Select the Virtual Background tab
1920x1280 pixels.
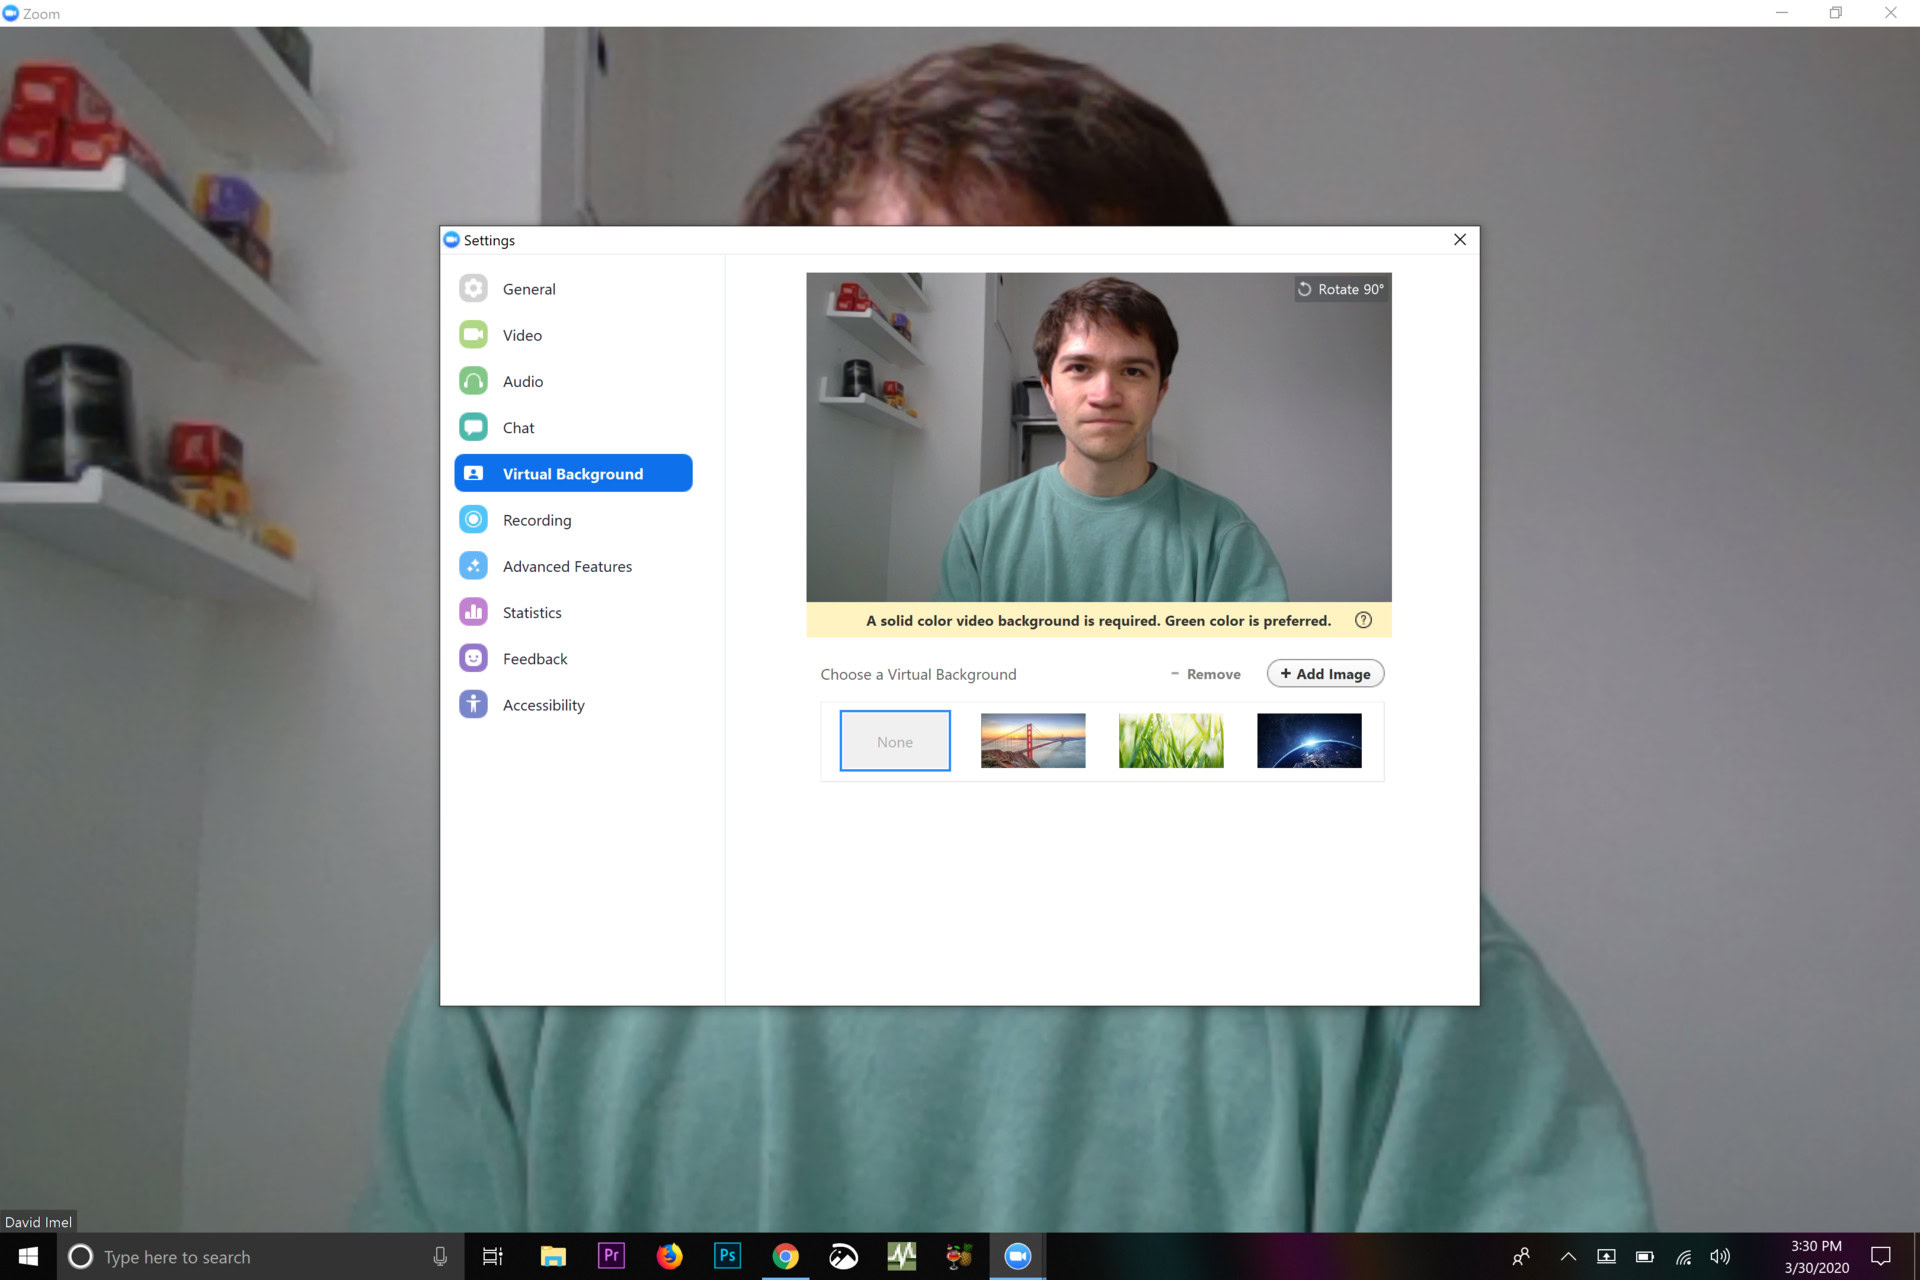coord(573,474)
